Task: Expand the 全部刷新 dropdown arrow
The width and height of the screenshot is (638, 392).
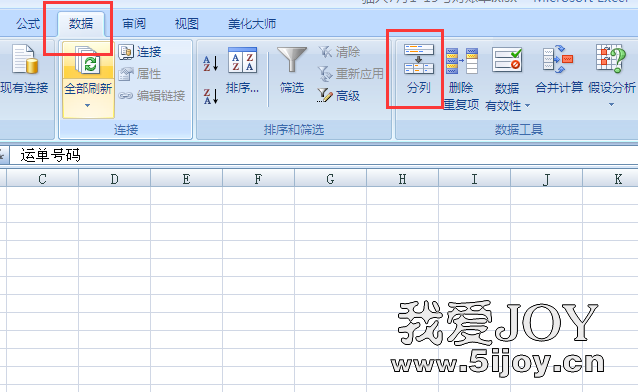Action: point(87,106)
